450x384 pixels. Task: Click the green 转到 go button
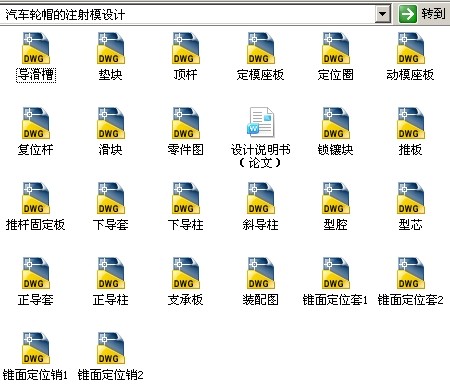click(x=422, y=14)
